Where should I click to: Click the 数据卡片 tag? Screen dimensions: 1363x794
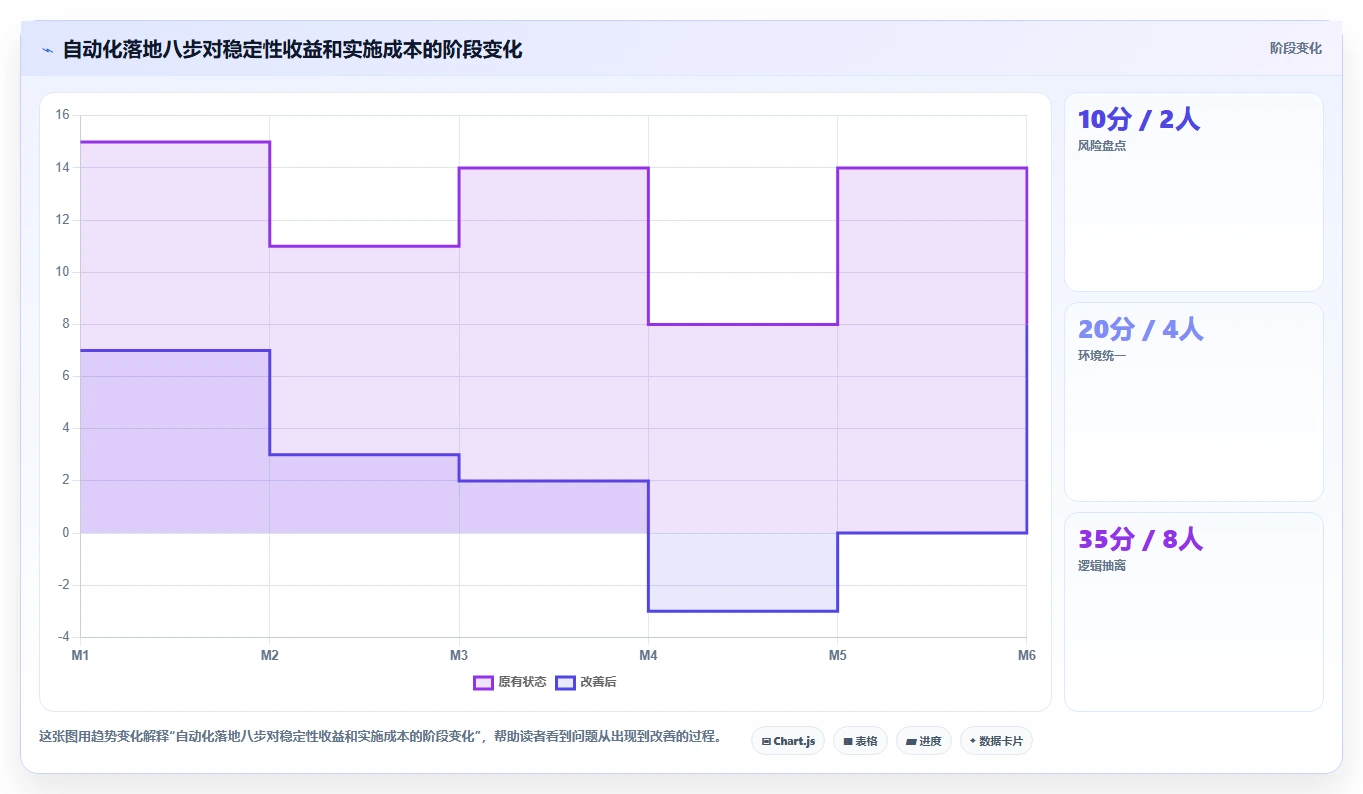(996, 741)
